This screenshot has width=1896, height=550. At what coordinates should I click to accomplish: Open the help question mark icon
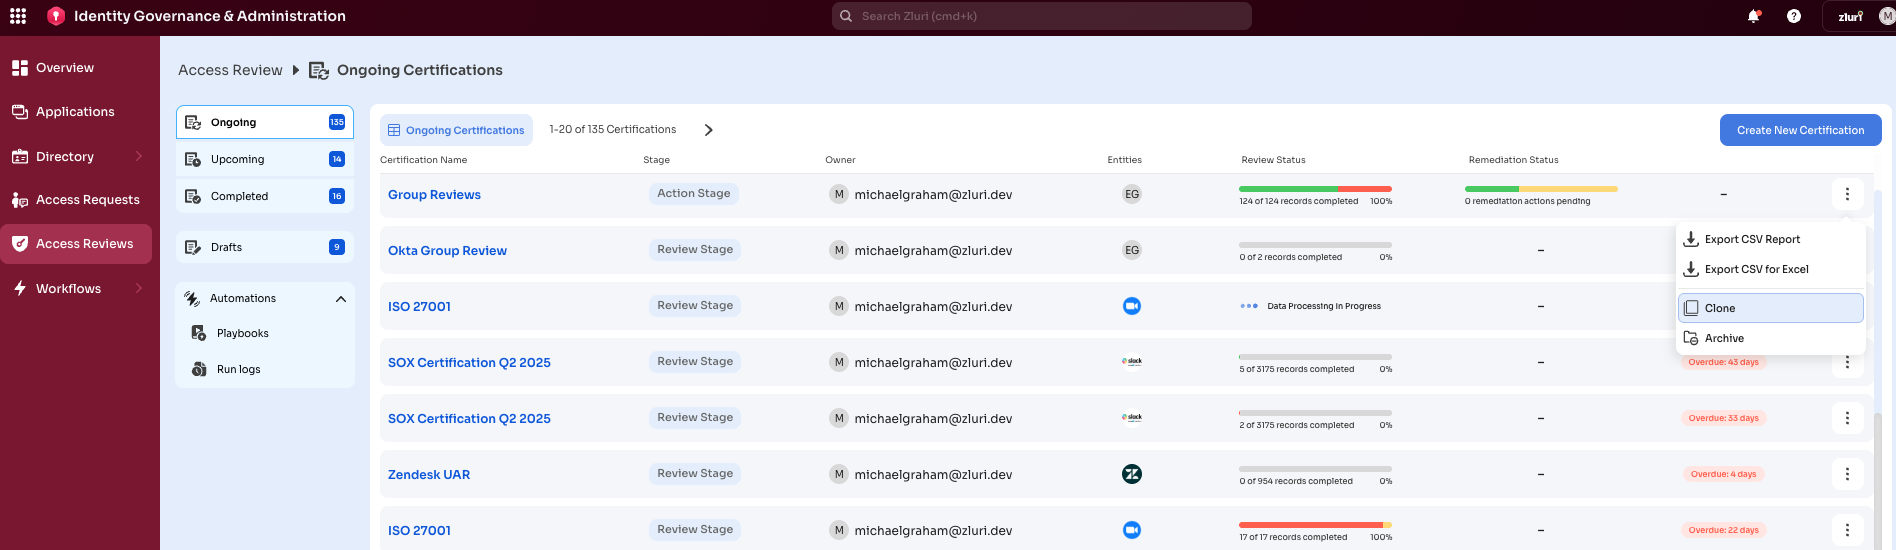coord(1794,16)
